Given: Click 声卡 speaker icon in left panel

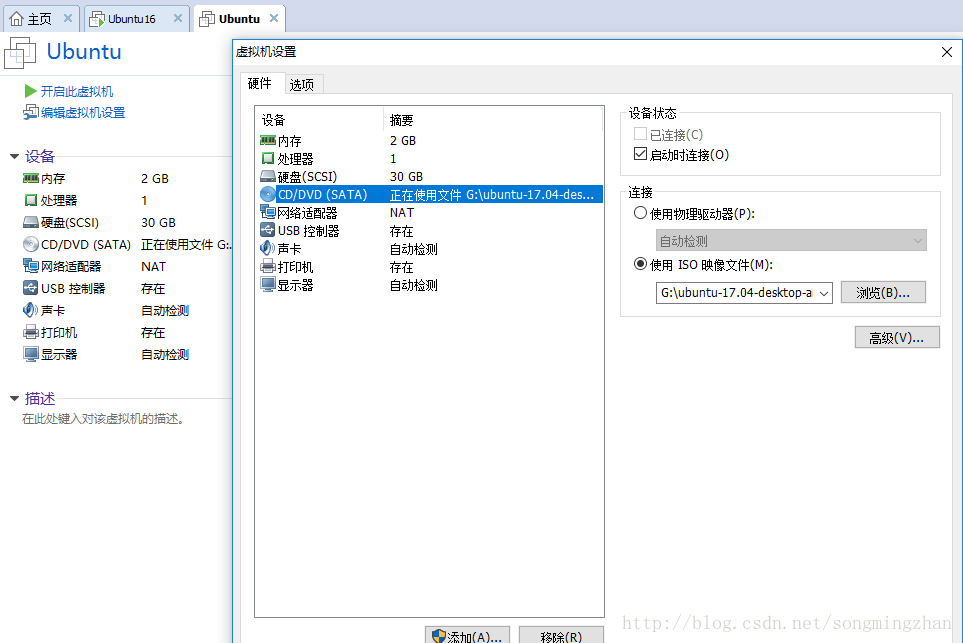Looking at the screenshot, I should coord(31,310).
